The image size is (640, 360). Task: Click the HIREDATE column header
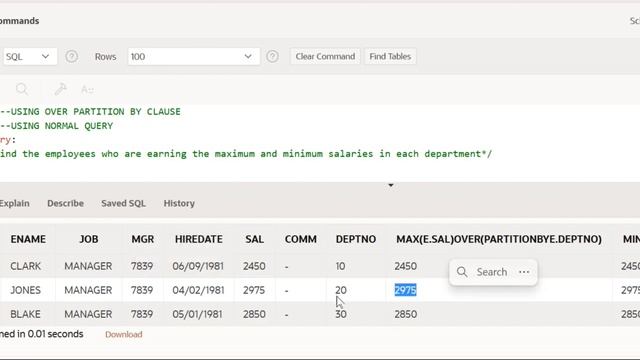(x=198, y=239)
